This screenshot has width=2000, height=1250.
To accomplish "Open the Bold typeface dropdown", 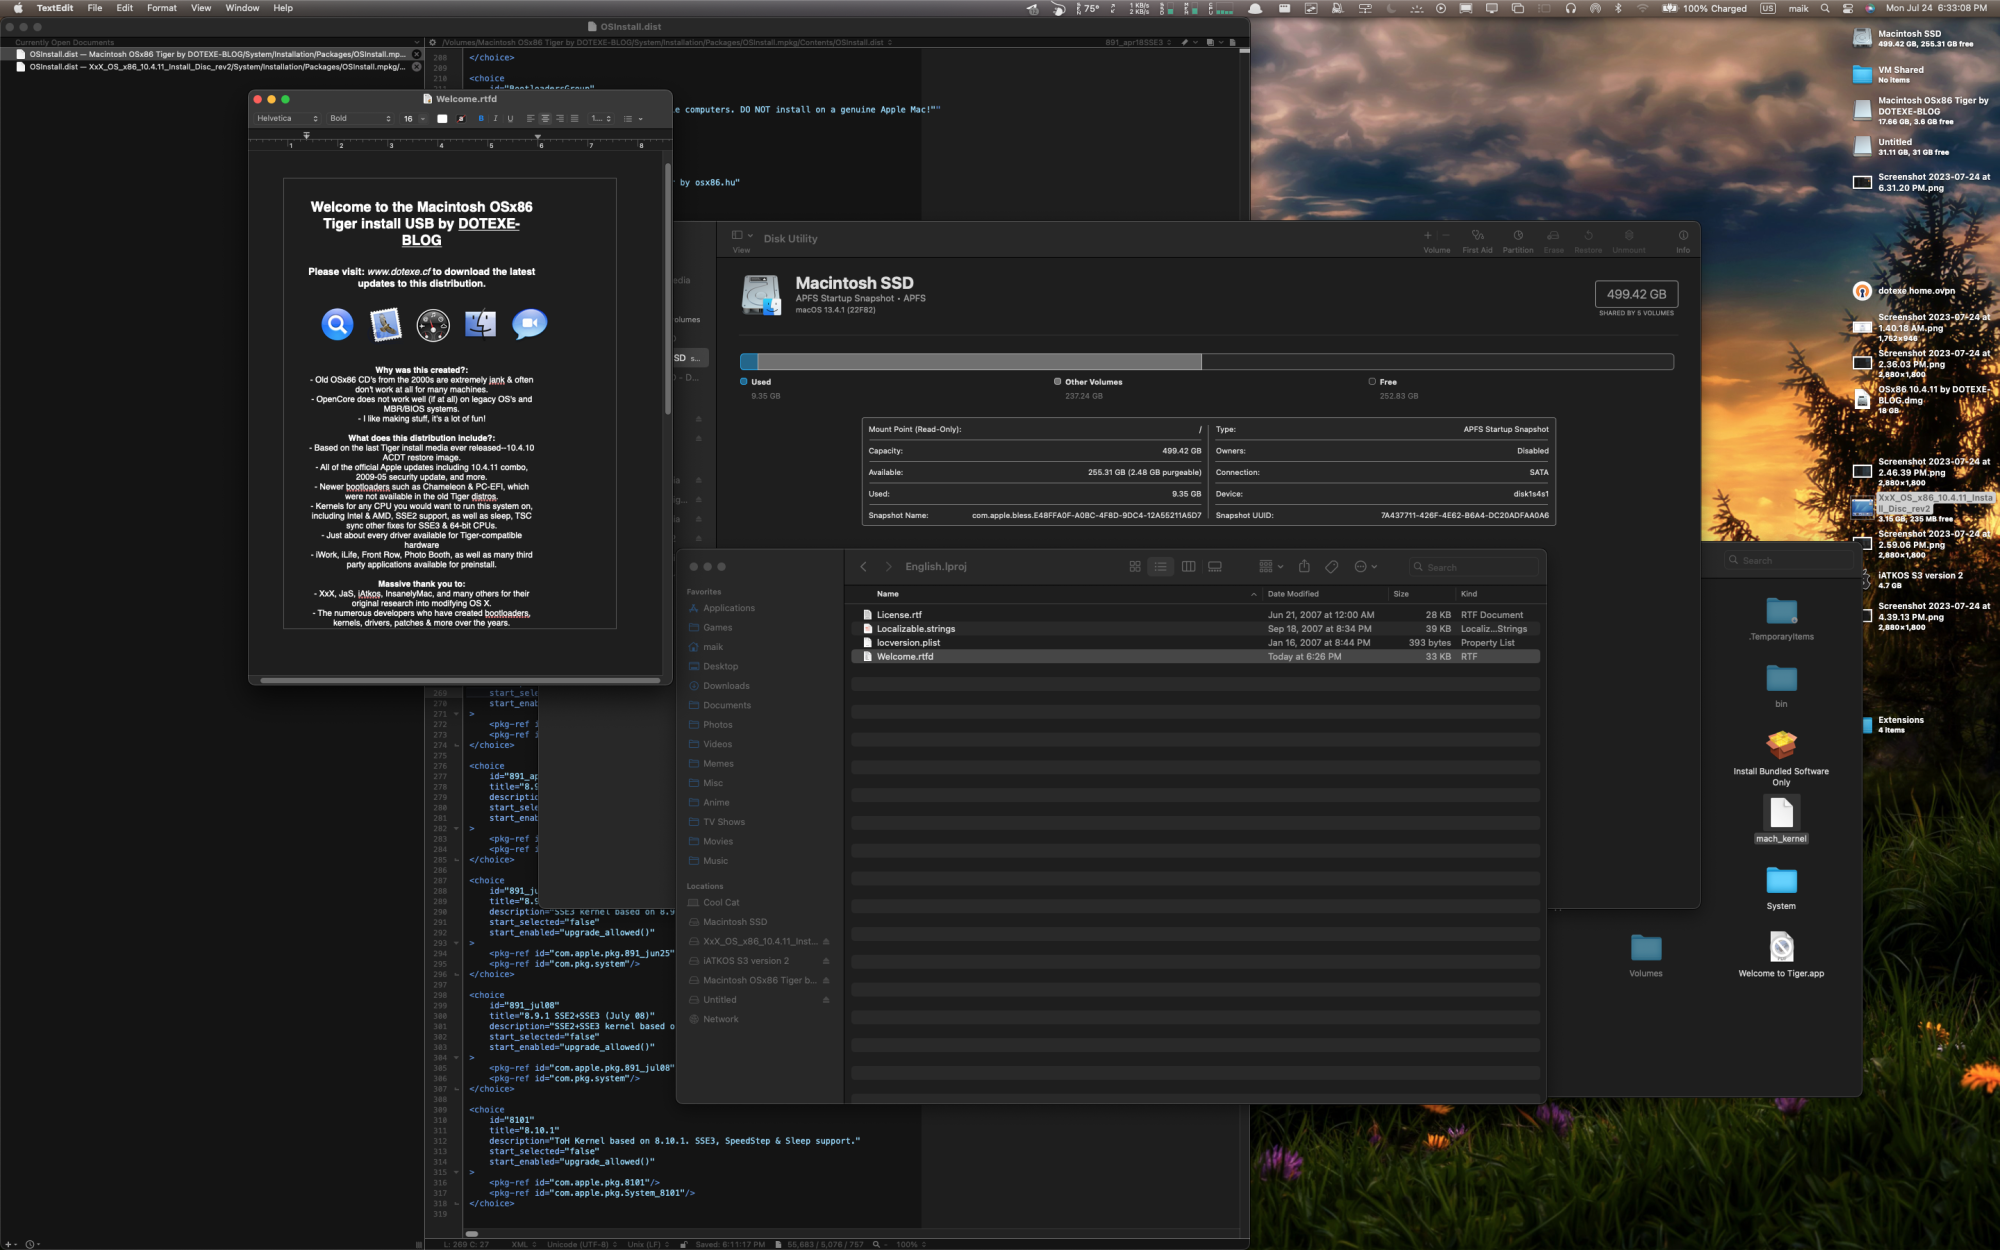I will point(360,118).
